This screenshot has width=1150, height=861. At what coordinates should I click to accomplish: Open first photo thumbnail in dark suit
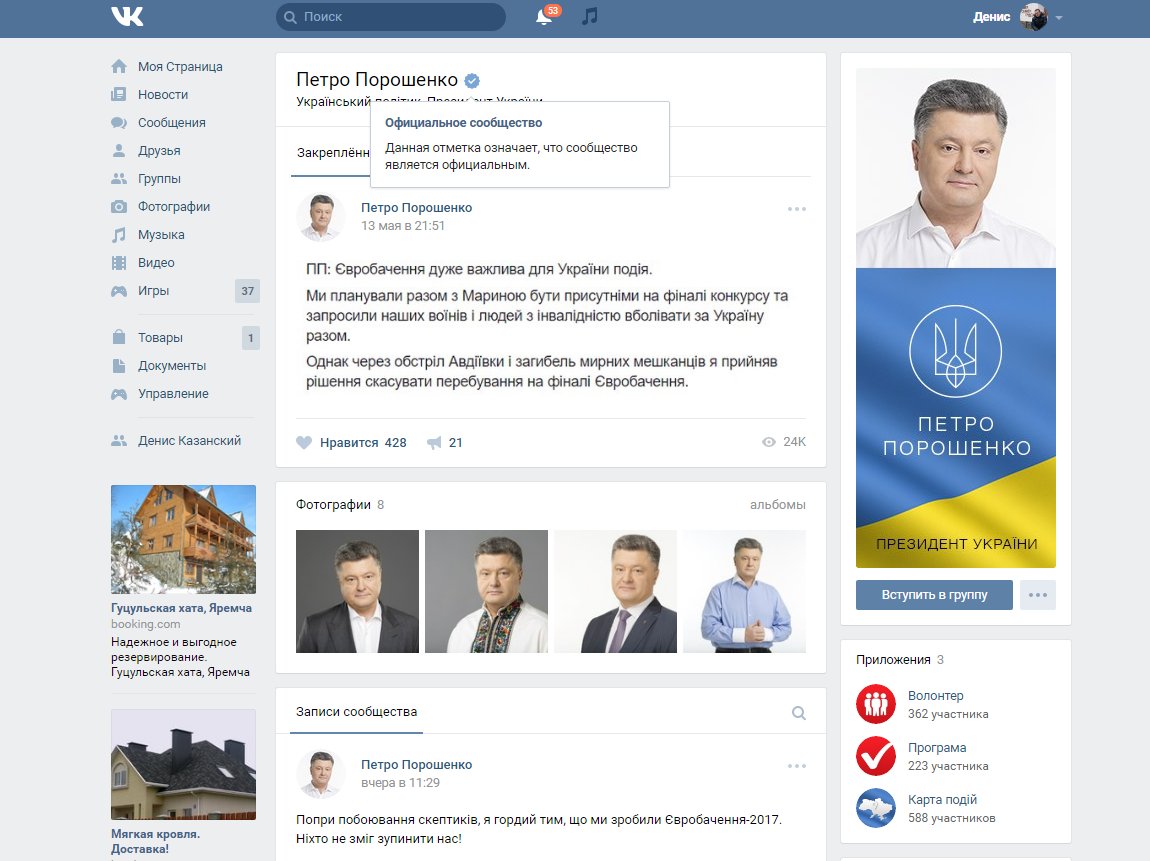click(357, 591)
